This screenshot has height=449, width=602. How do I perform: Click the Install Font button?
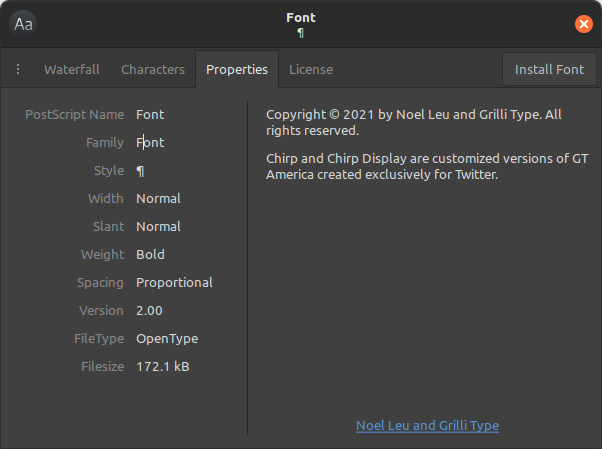pyautogui.click(x=549, y=70)
